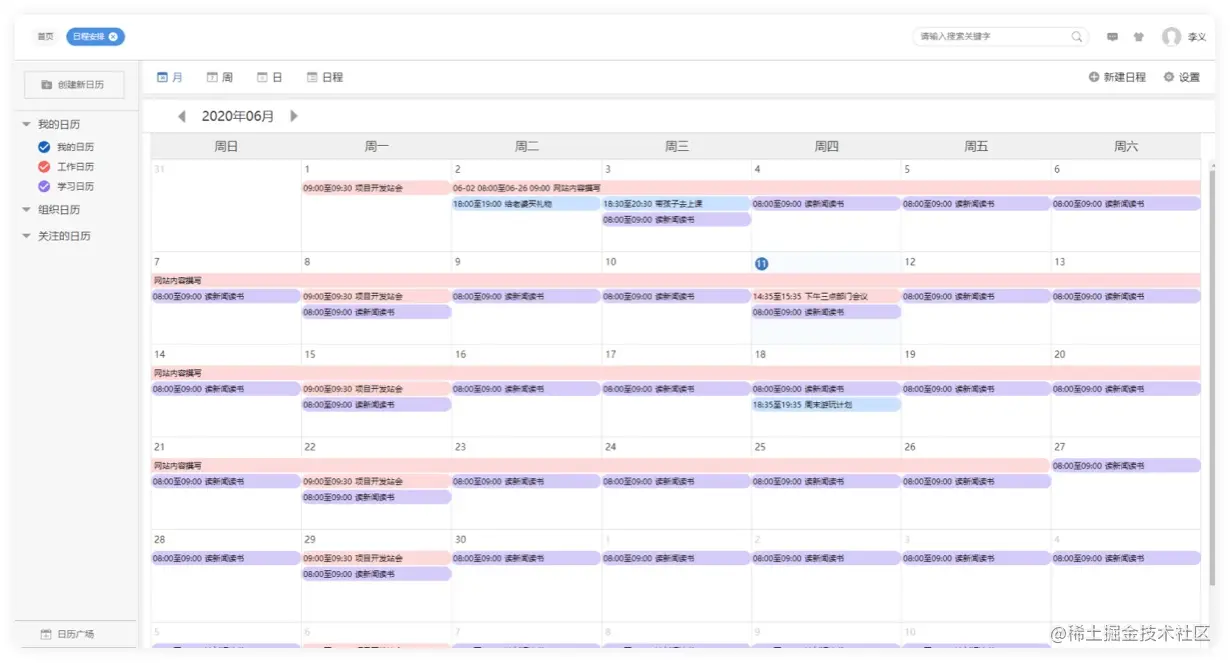Click the username 李义

point(1197,37)
